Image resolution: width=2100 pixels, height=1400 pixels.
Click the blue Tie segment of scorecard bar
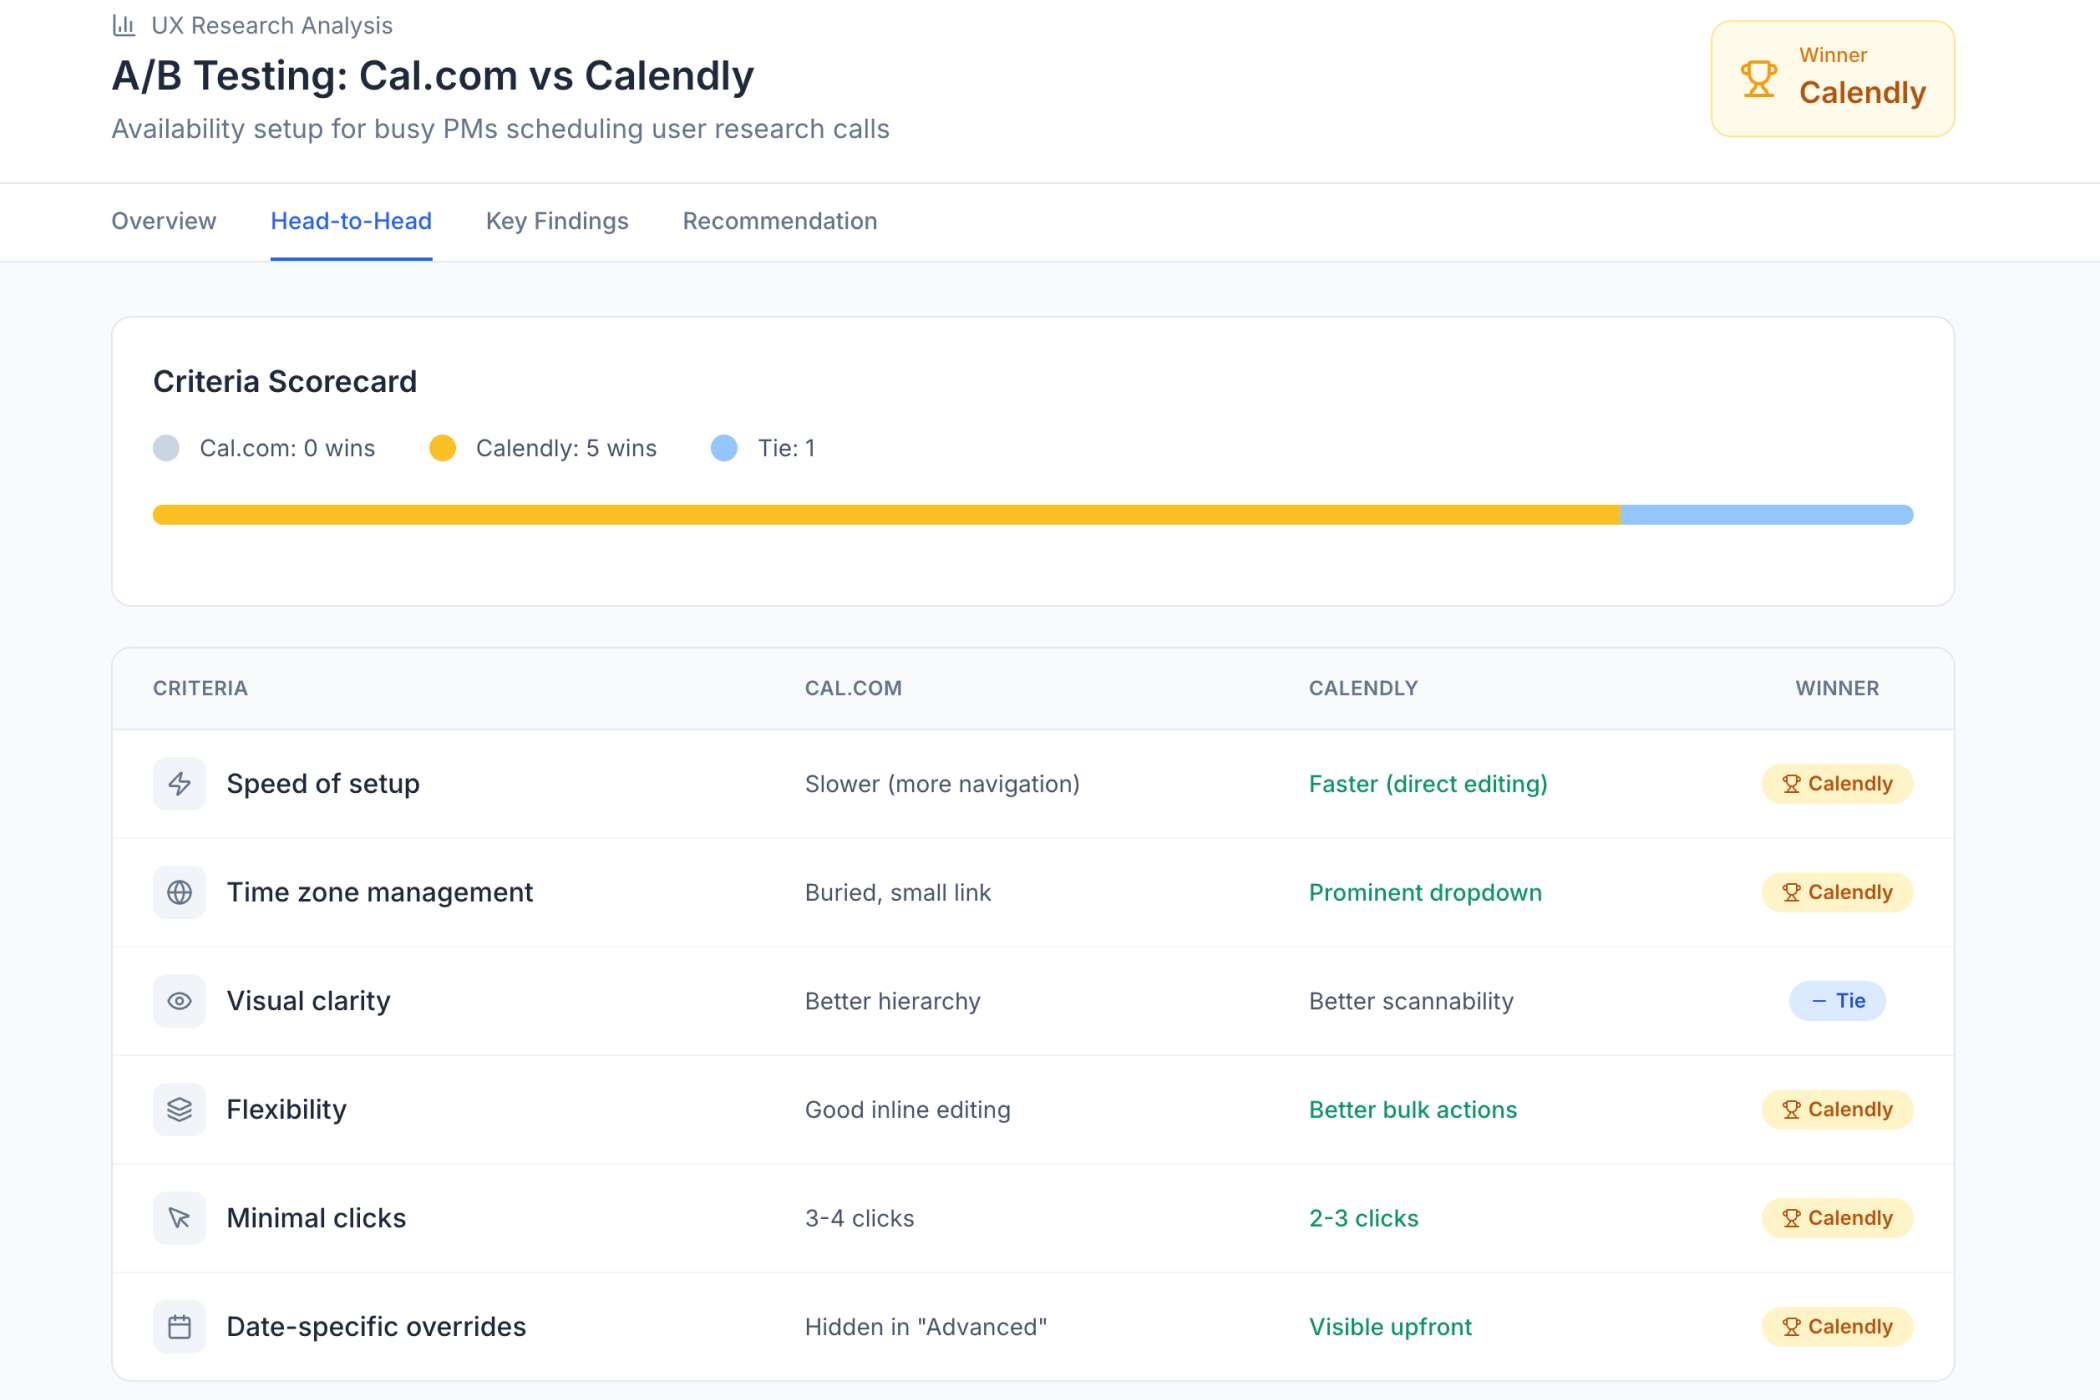1766,515
